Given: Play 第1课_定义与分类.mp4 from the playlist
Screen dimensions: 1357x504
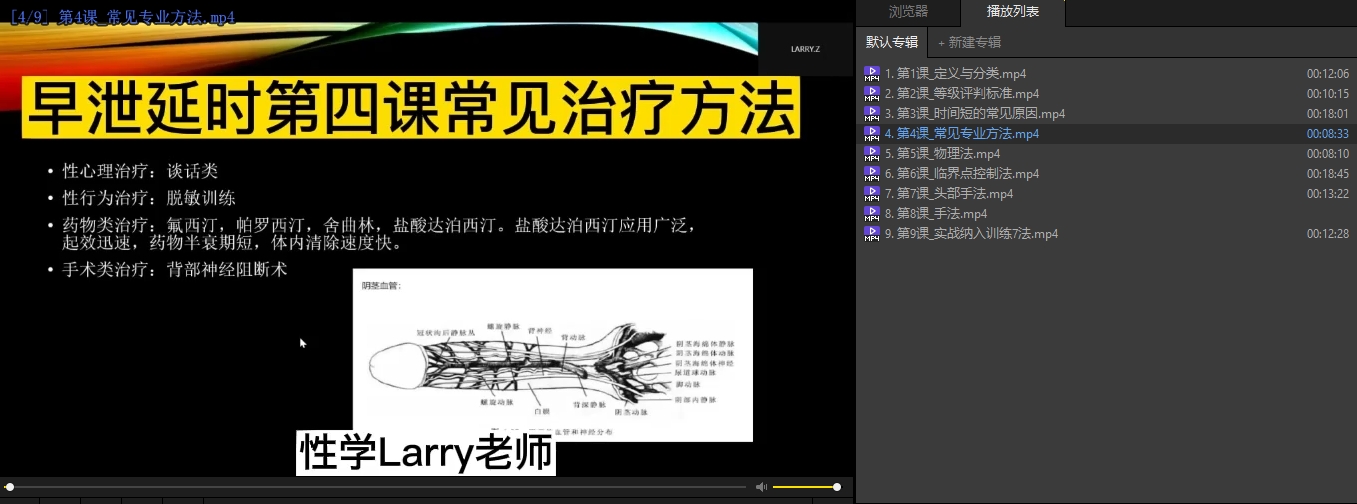Looking at the screenshot, I should coord(960,74).
